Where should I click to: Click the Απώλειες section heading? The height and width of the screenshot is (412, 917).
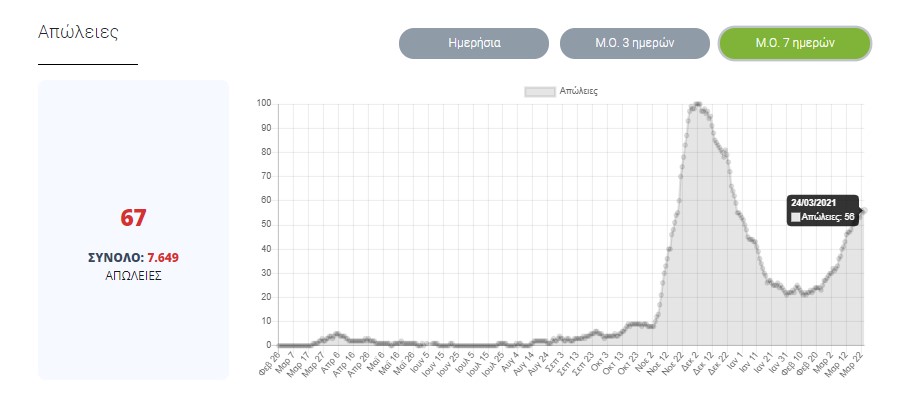tap(78, 31)
